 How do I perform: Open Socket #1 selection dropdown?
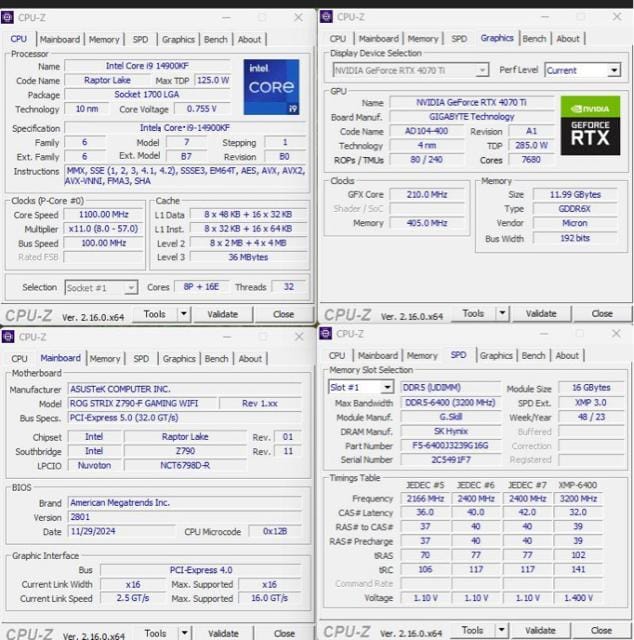tap(101, 287)
